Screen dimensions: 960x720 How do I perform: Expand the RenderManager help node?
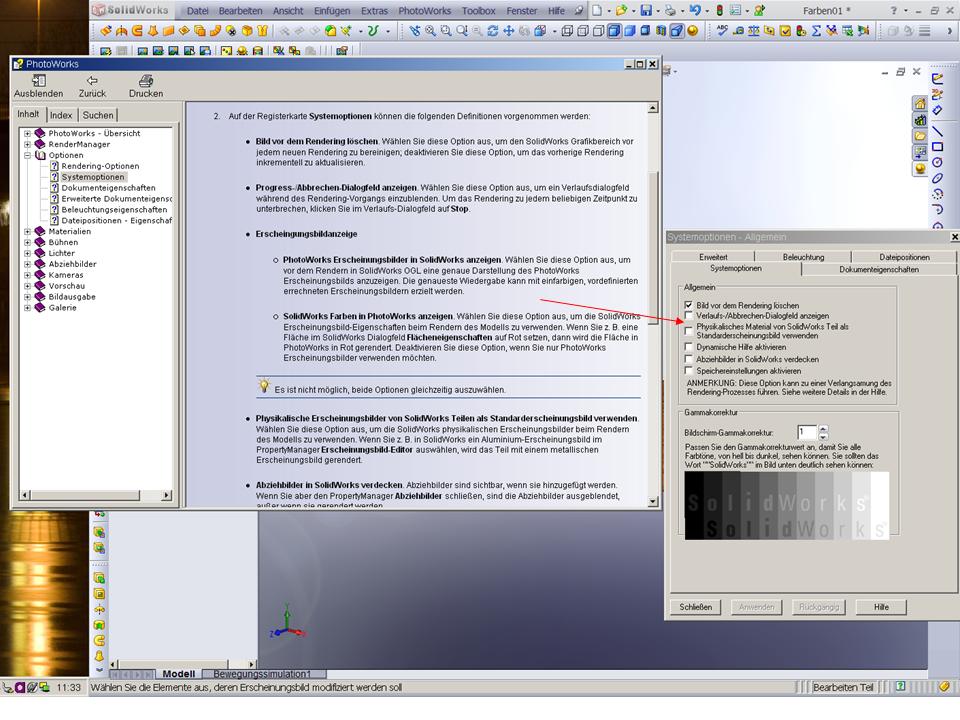(28, 144)
